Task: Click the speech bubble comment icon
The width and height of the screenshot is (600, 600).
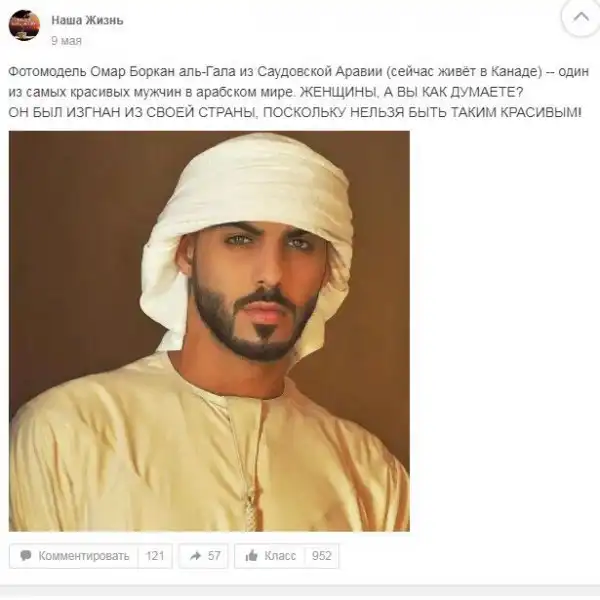Action: 25,556
